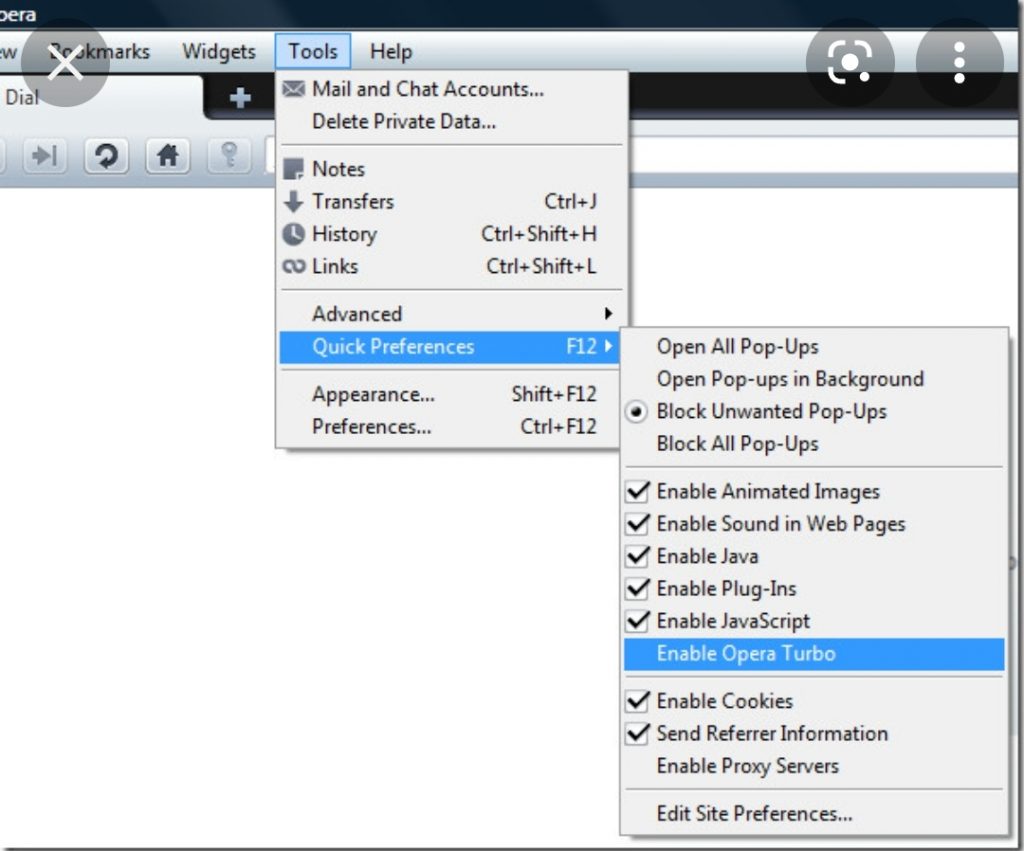
Task: Open Preferences from Tools menu
Action: point(451,426)
